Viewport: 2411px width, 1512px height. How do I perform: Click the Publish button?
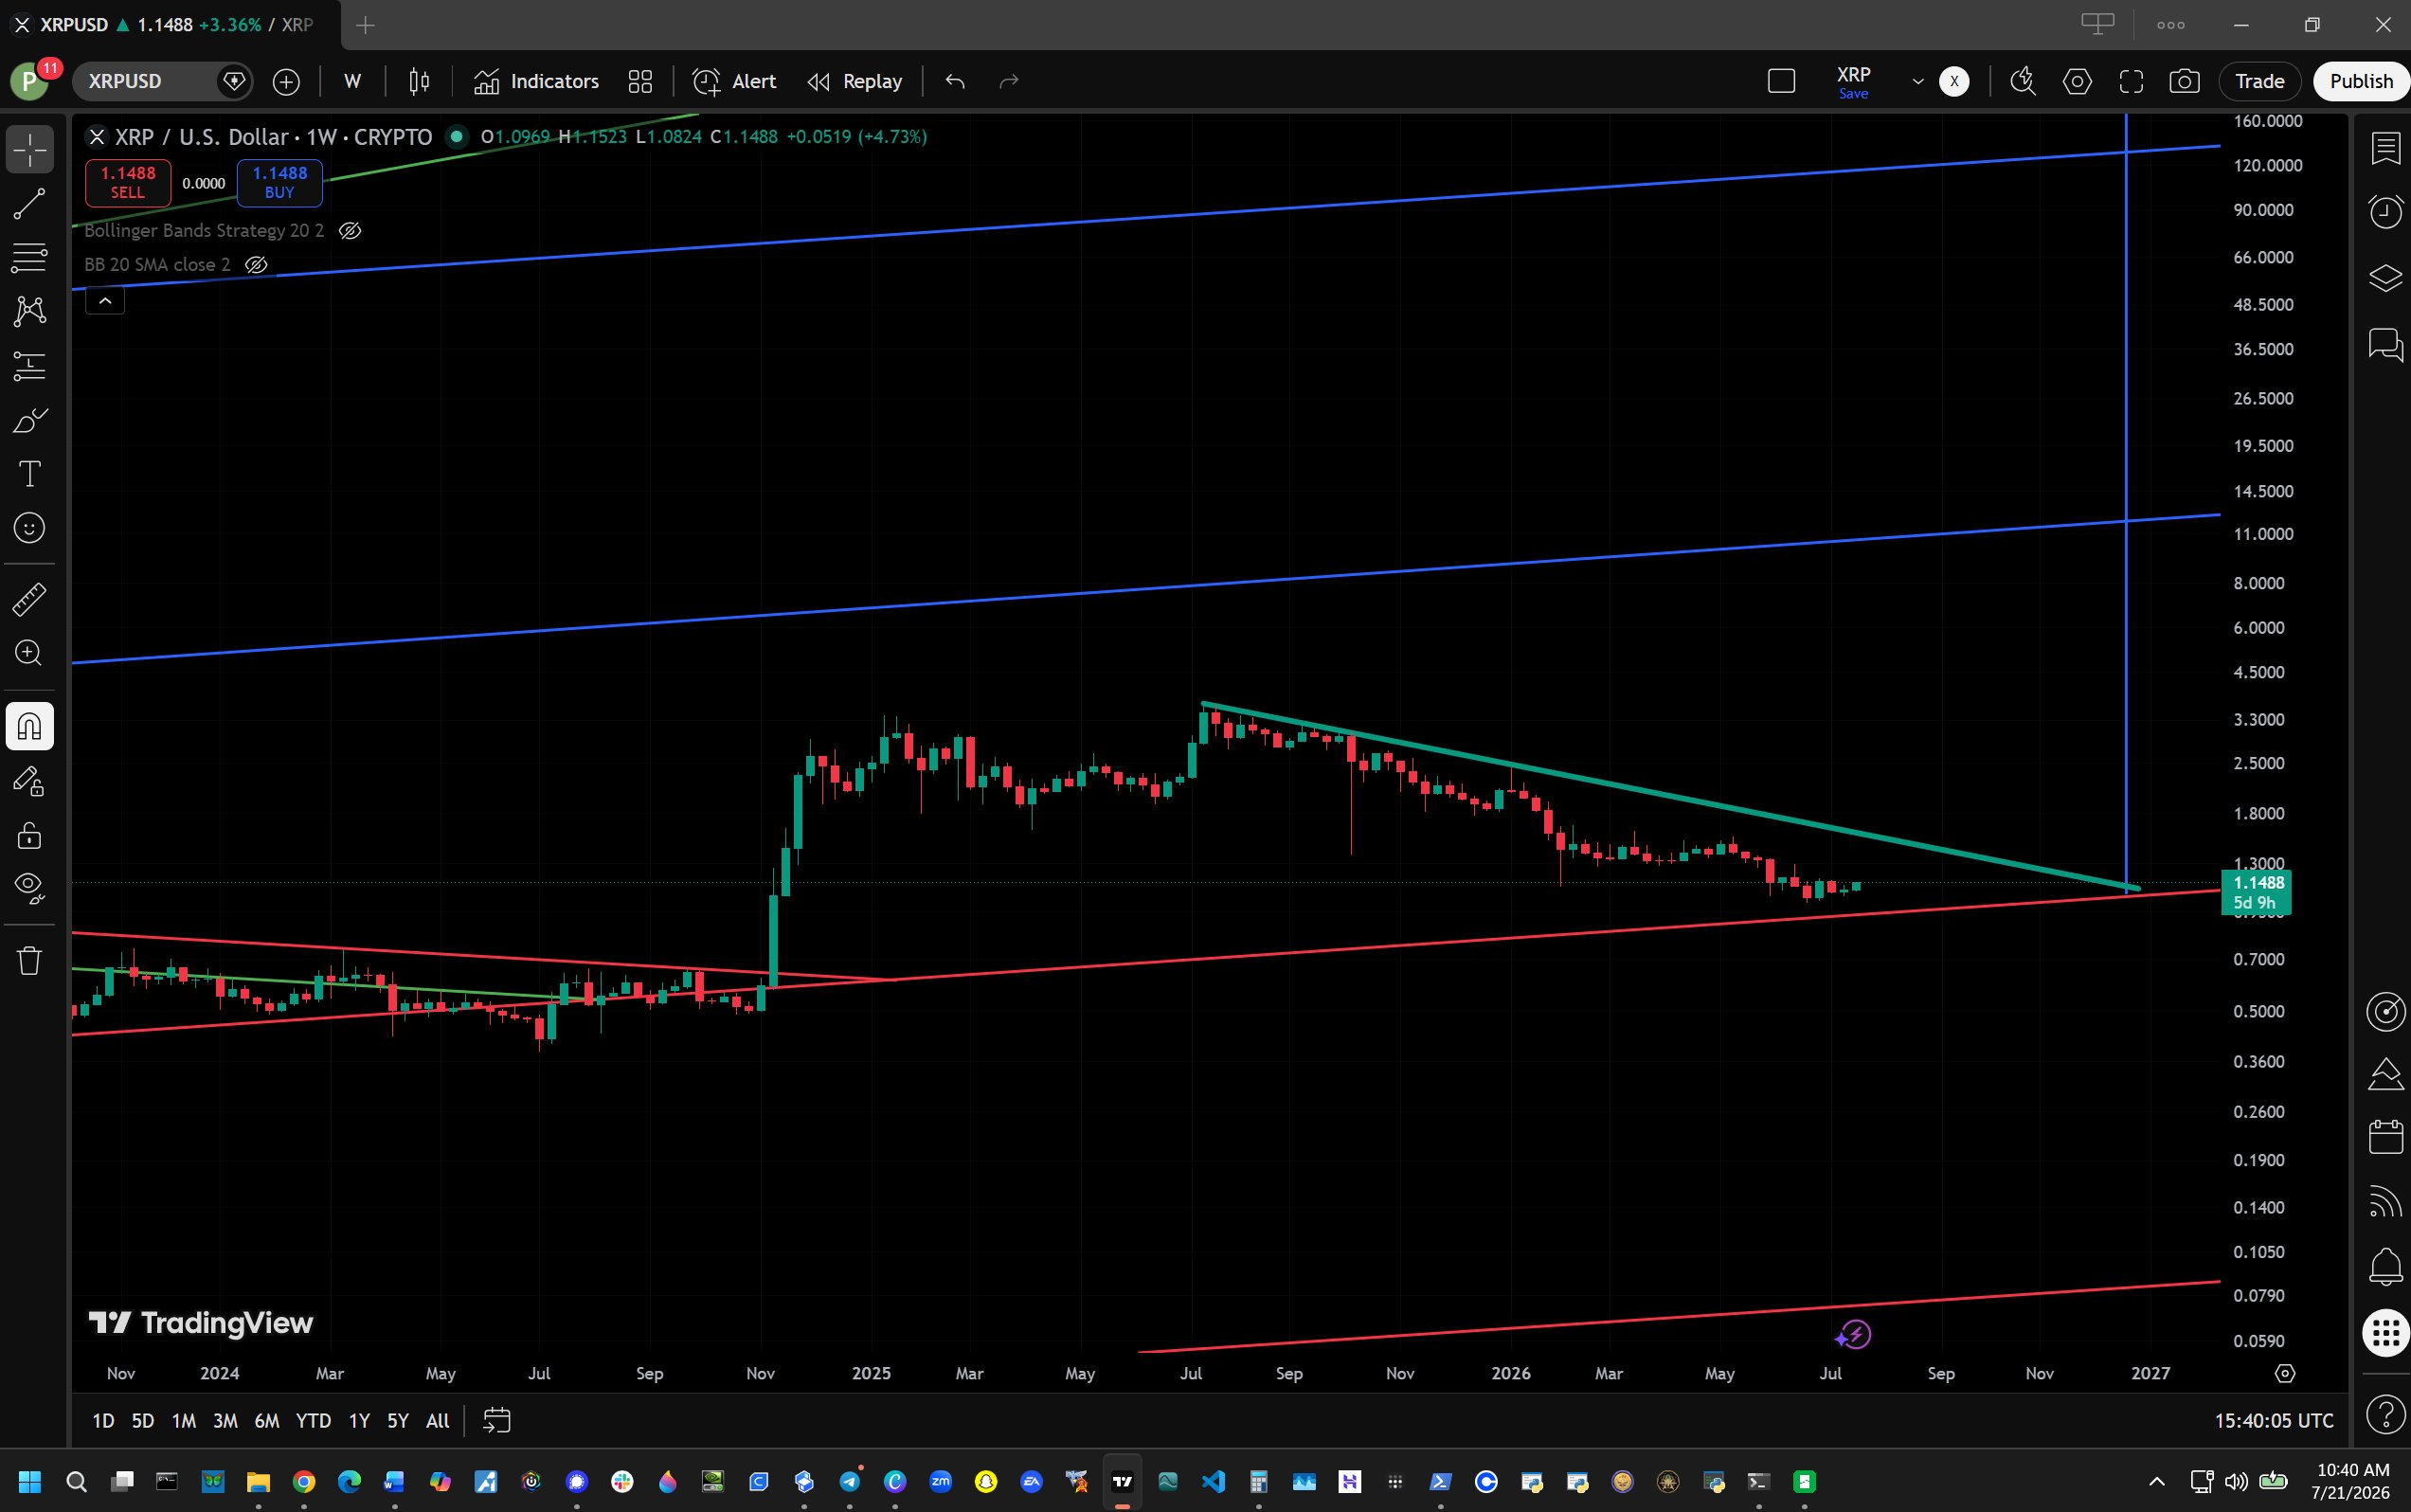tap(2360, 81)
